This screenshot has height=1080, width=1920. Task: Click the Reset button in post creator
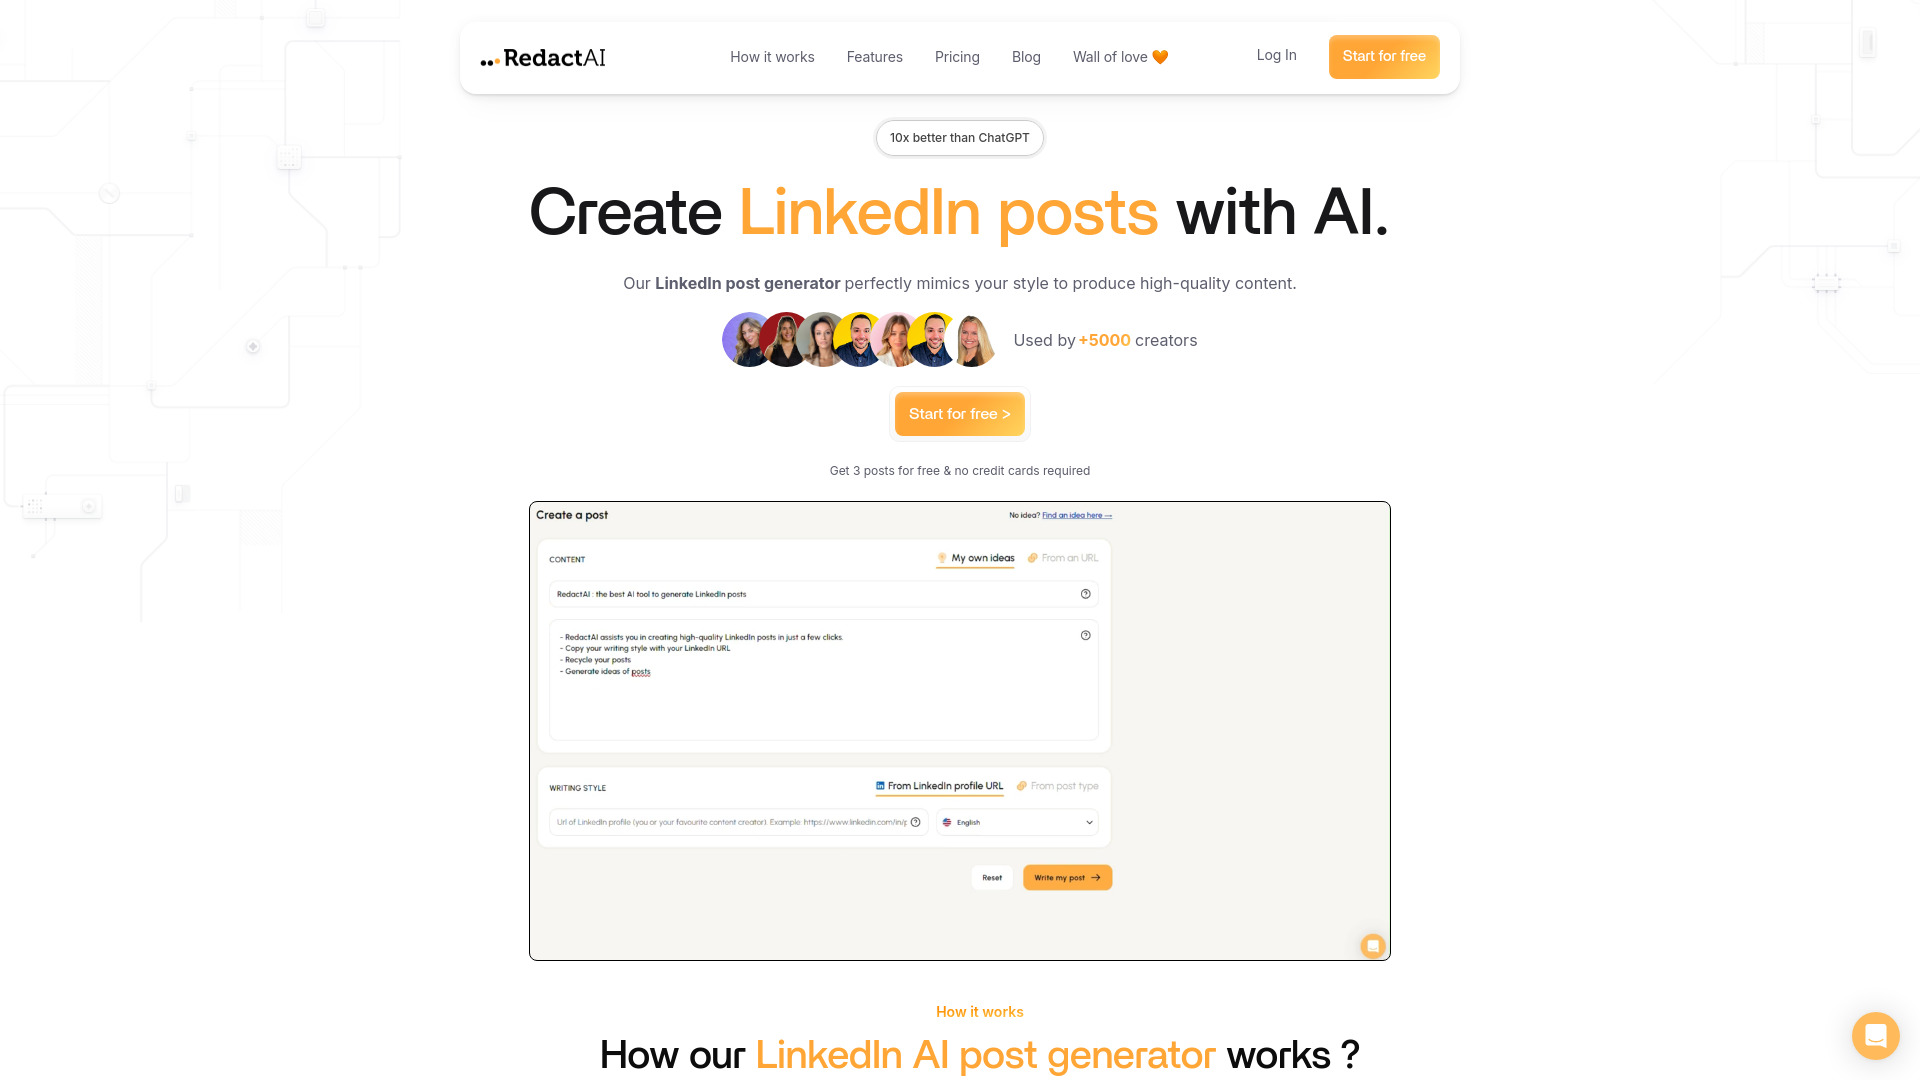(x=992, y=877)
